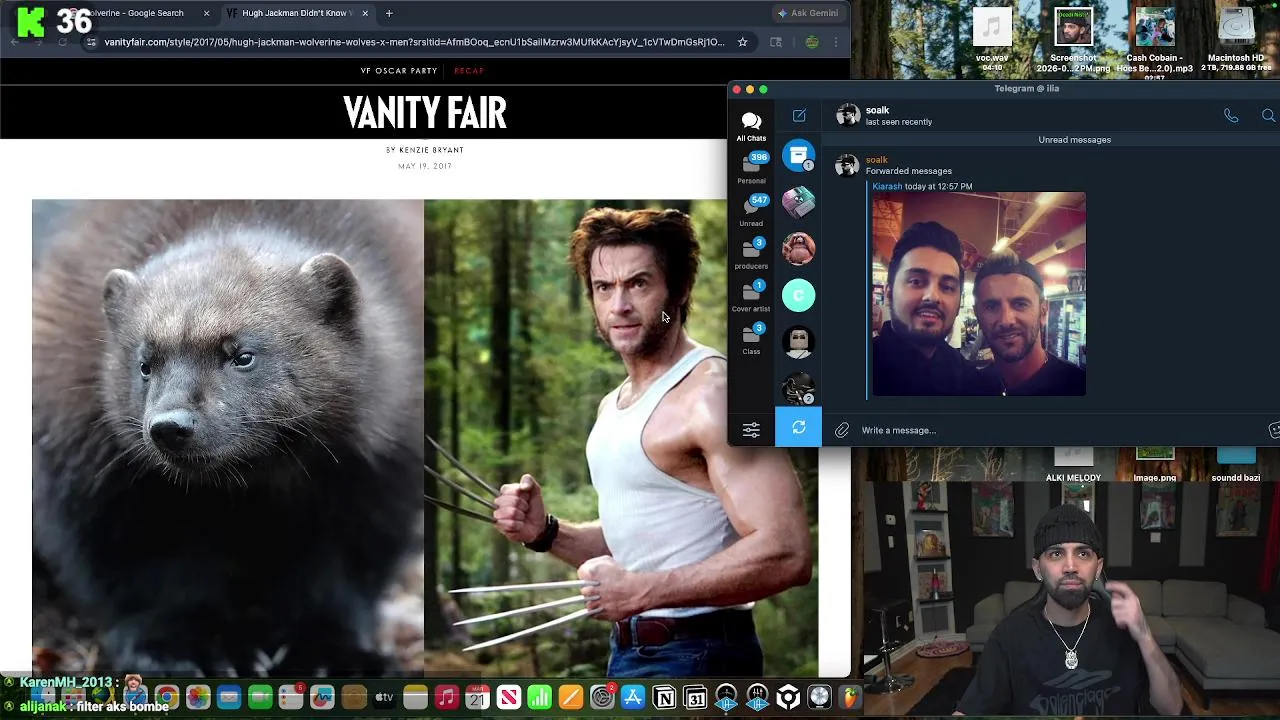Click the Chrome address bar URL

click(x=414, y=42)
